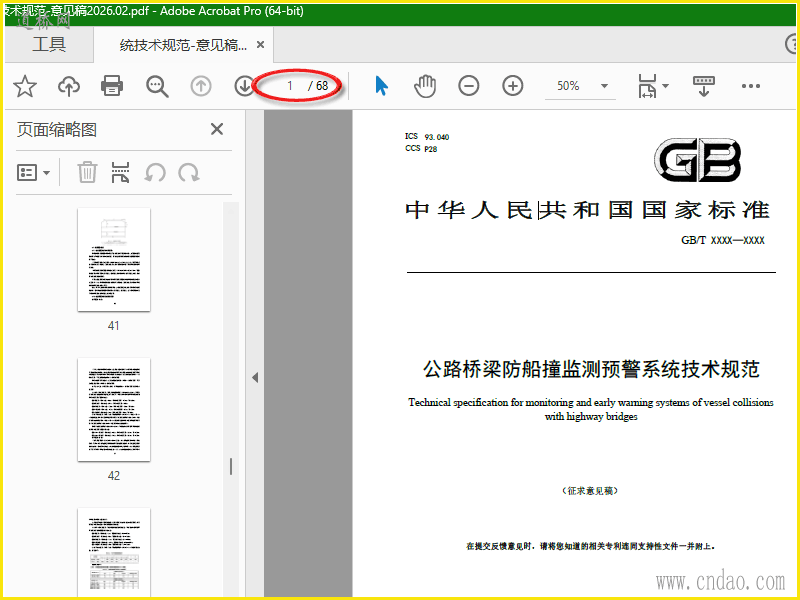Click the 征求意见稿 text on page
Image resolution: width=800 pixels, height=600 pixels.
pyautogui.click(x=590, y=491)
